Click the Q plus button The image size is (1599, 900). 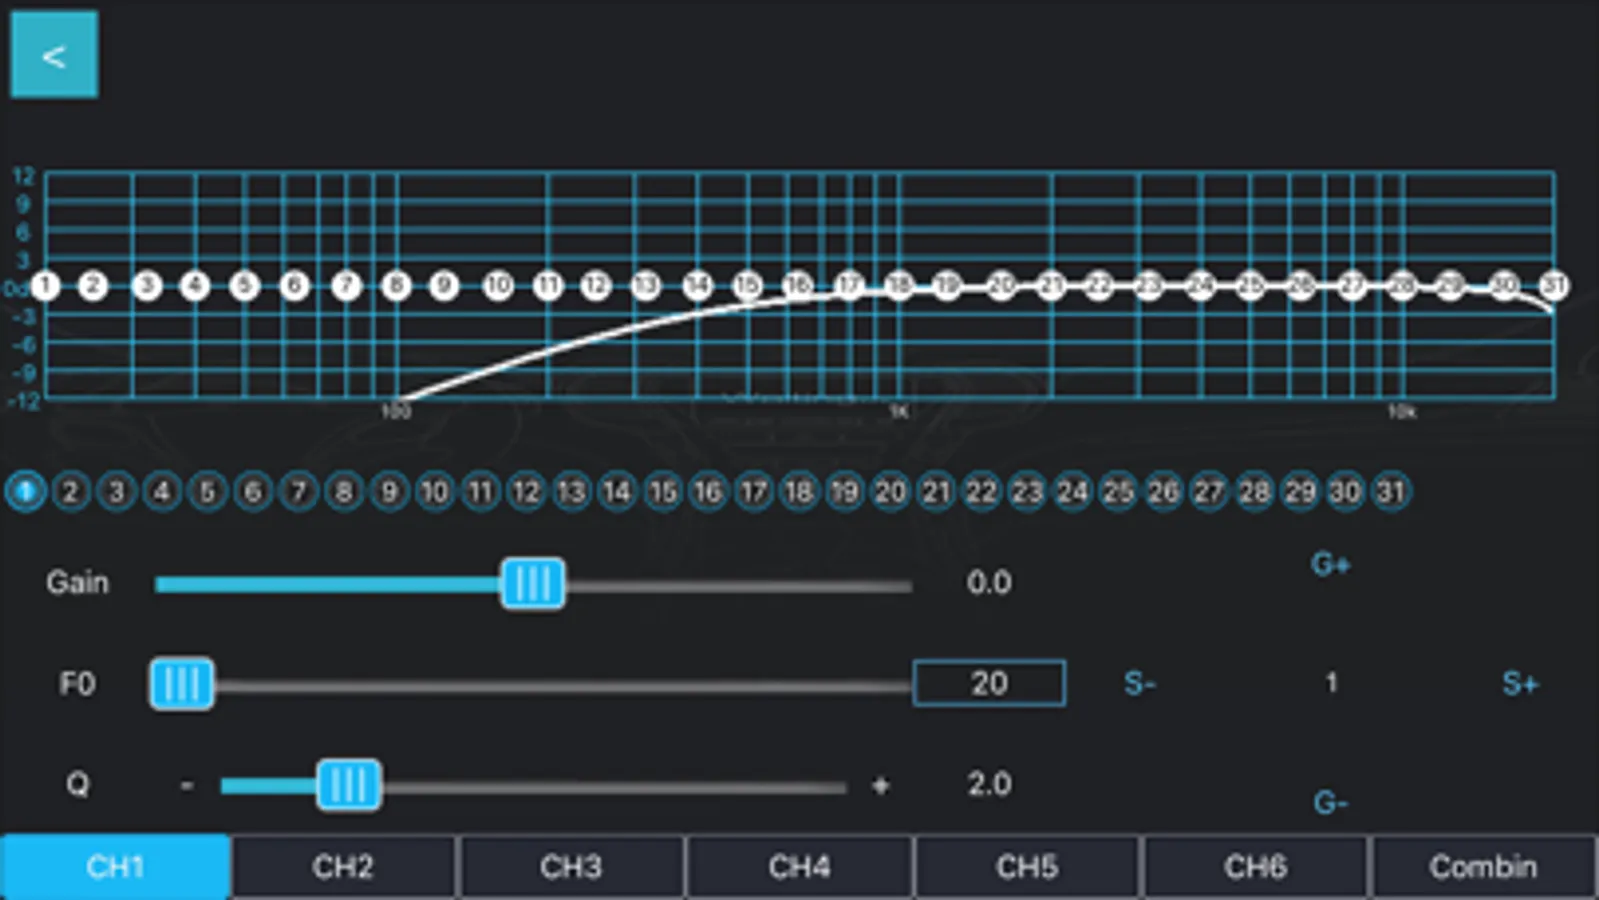point(880,785)
